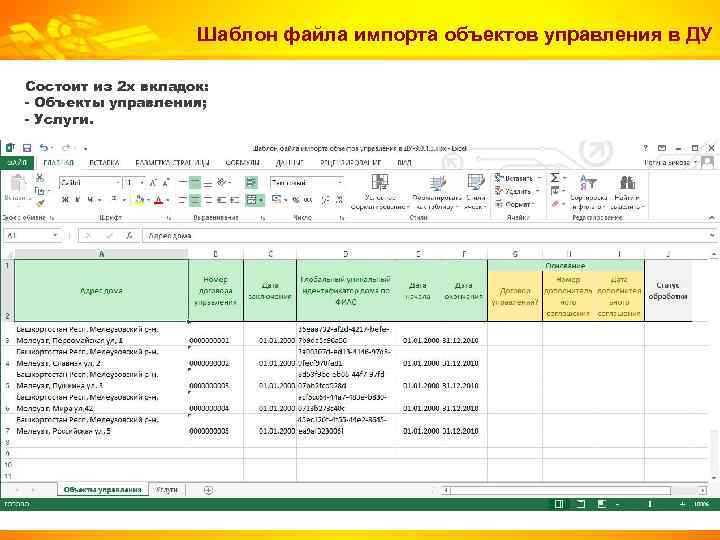The width and height of the screenshot is (720, 540).
Task: Toggle center horizontal alignment
Action: [x=195, y=200]
